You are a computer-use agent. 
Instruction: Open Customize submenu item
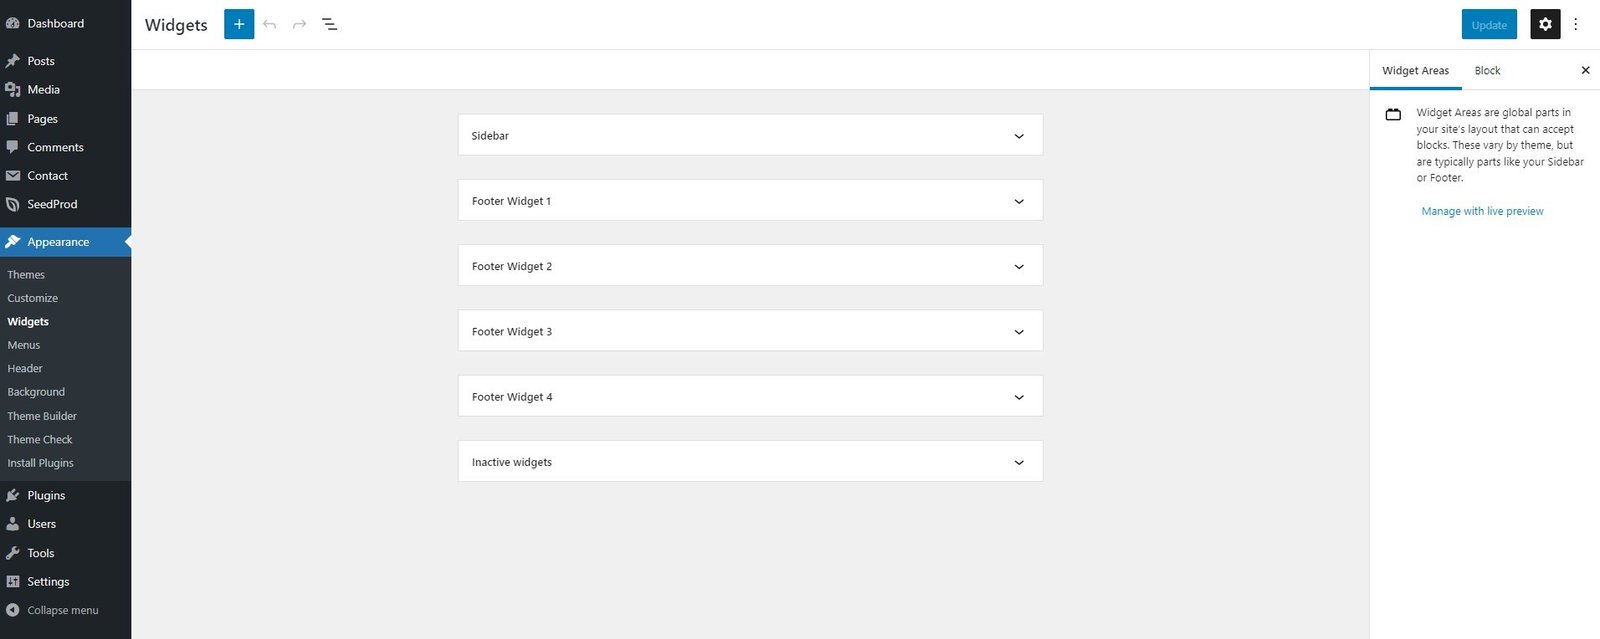point(32,298)
